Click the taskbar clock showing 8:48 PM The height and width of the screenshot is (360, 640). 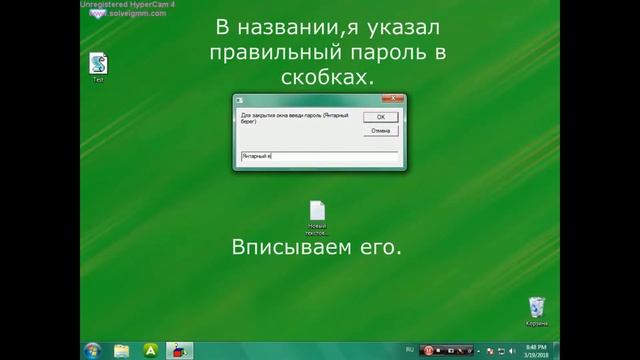536,351
